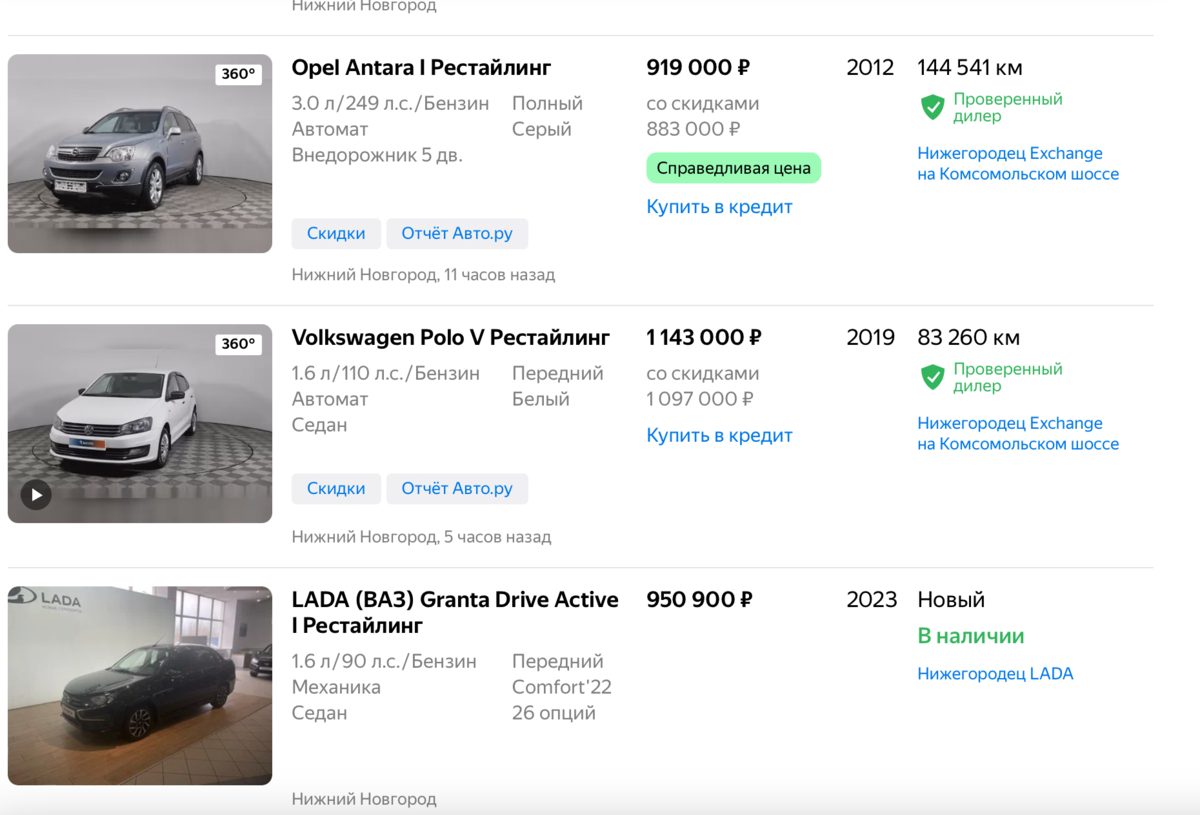Click discounted price 883 000 ₽
The width and height of the screenshot is (1200, 815).
coord(693,129)
